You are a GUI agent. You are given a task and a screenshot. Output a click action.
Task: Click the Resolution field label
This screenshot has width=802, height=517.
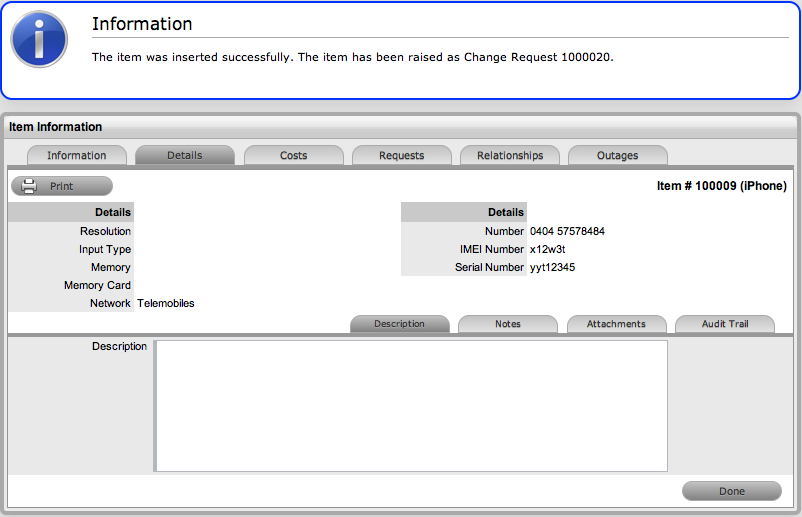point(105,231)
